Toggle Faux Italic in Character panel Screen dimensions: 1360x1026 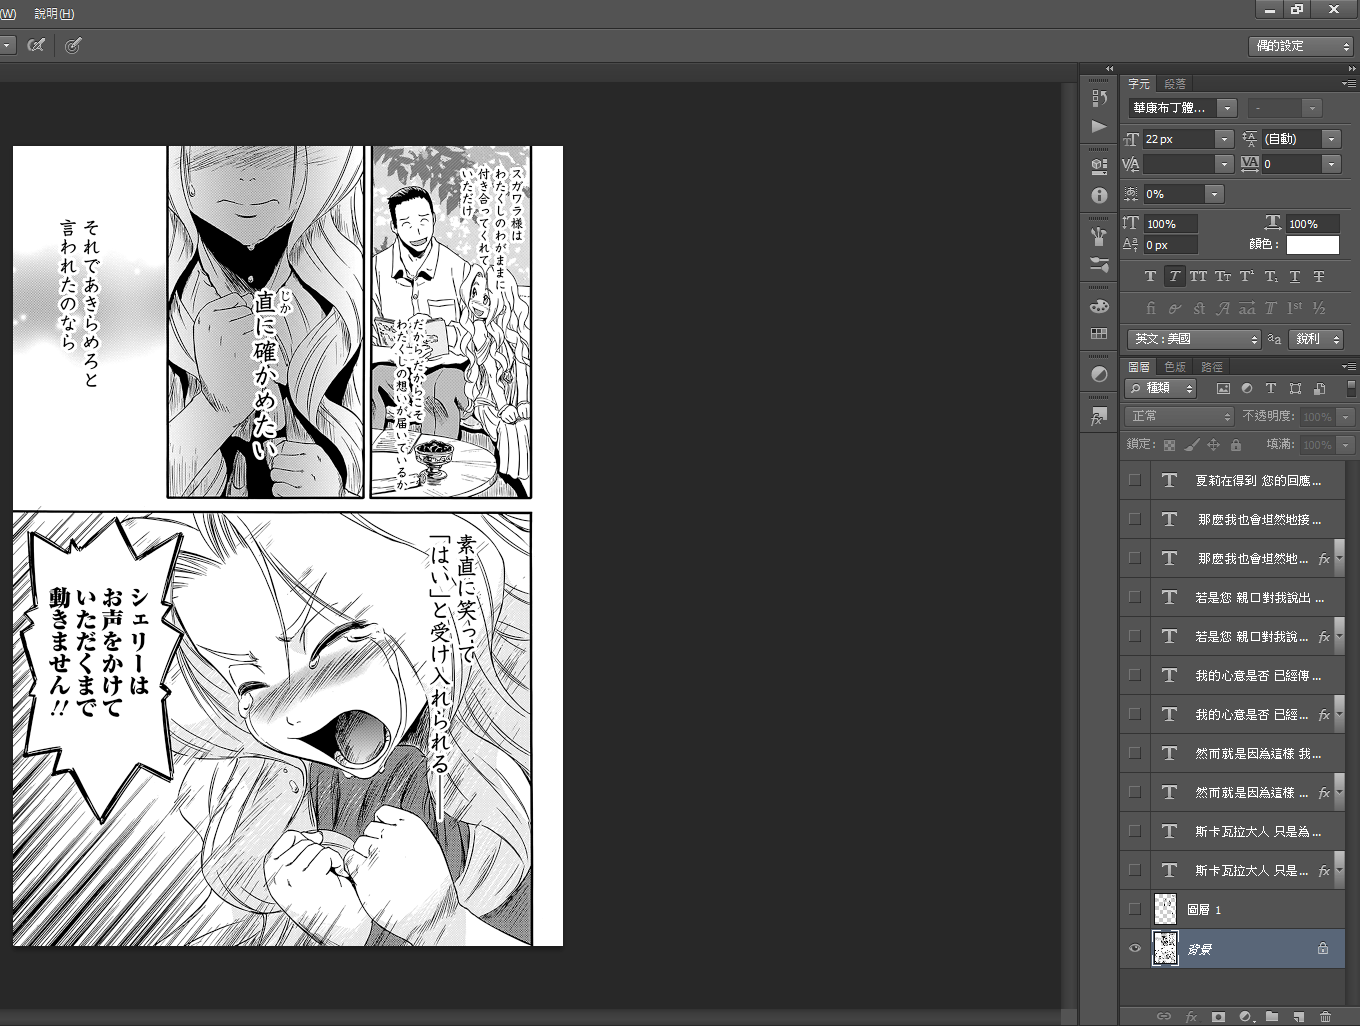point(1174,276)
